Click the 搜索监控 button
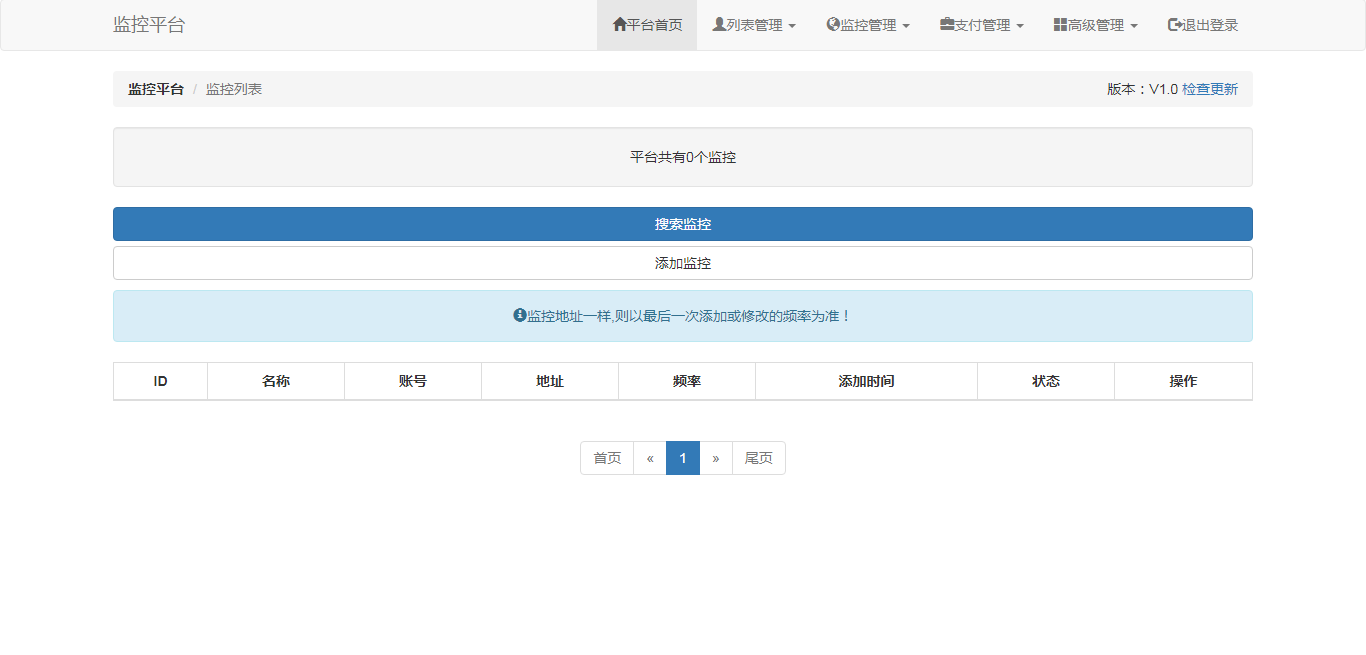The width and height of the screenshot is (1366, 655). 683,224
